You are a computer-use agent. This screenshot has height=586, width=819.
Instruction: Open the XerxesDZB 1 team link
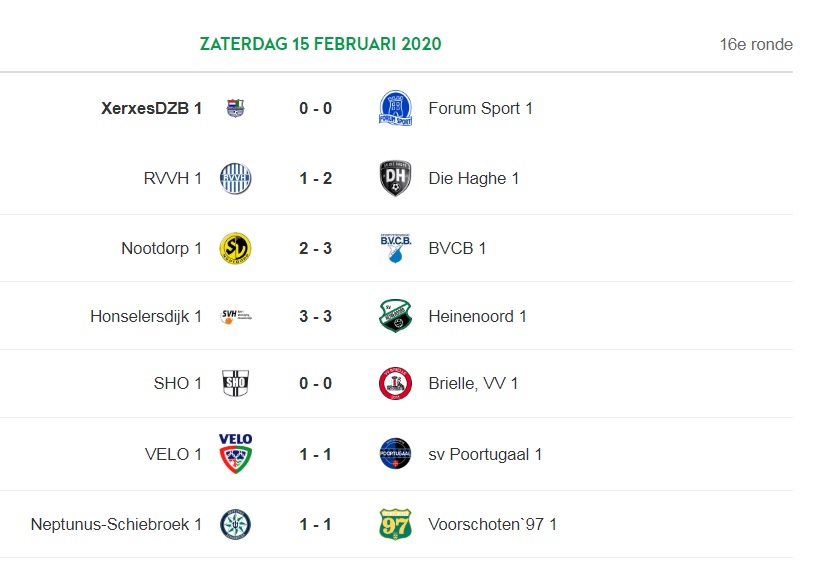(x=151, y=108)
